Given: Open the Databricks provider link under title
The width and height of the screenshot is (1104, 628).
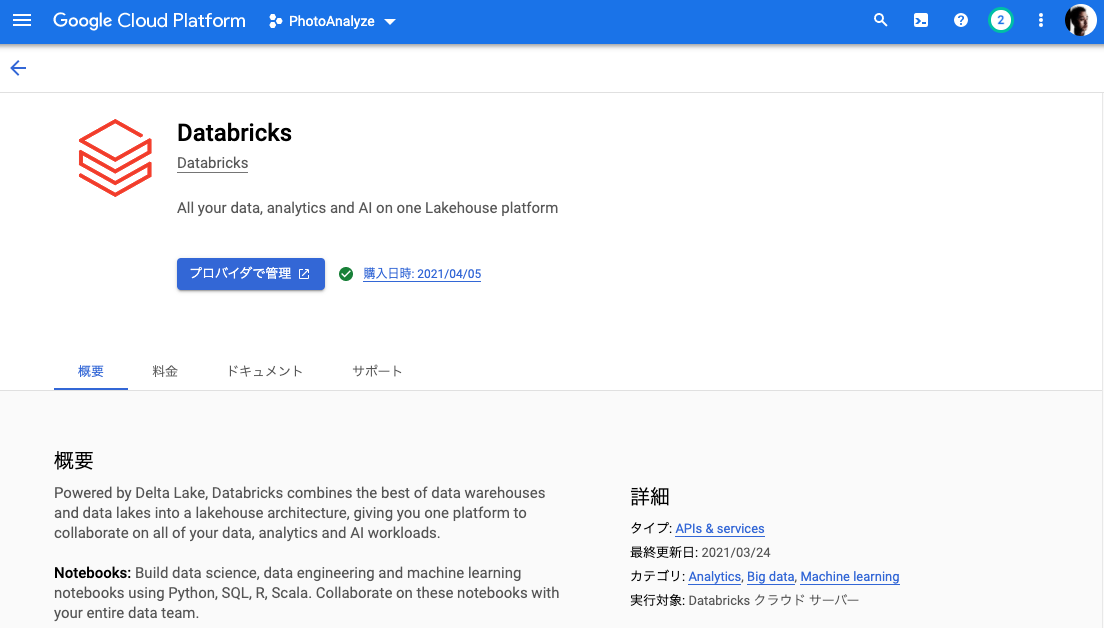Looking at the screenshot, I should pos(213,163).
